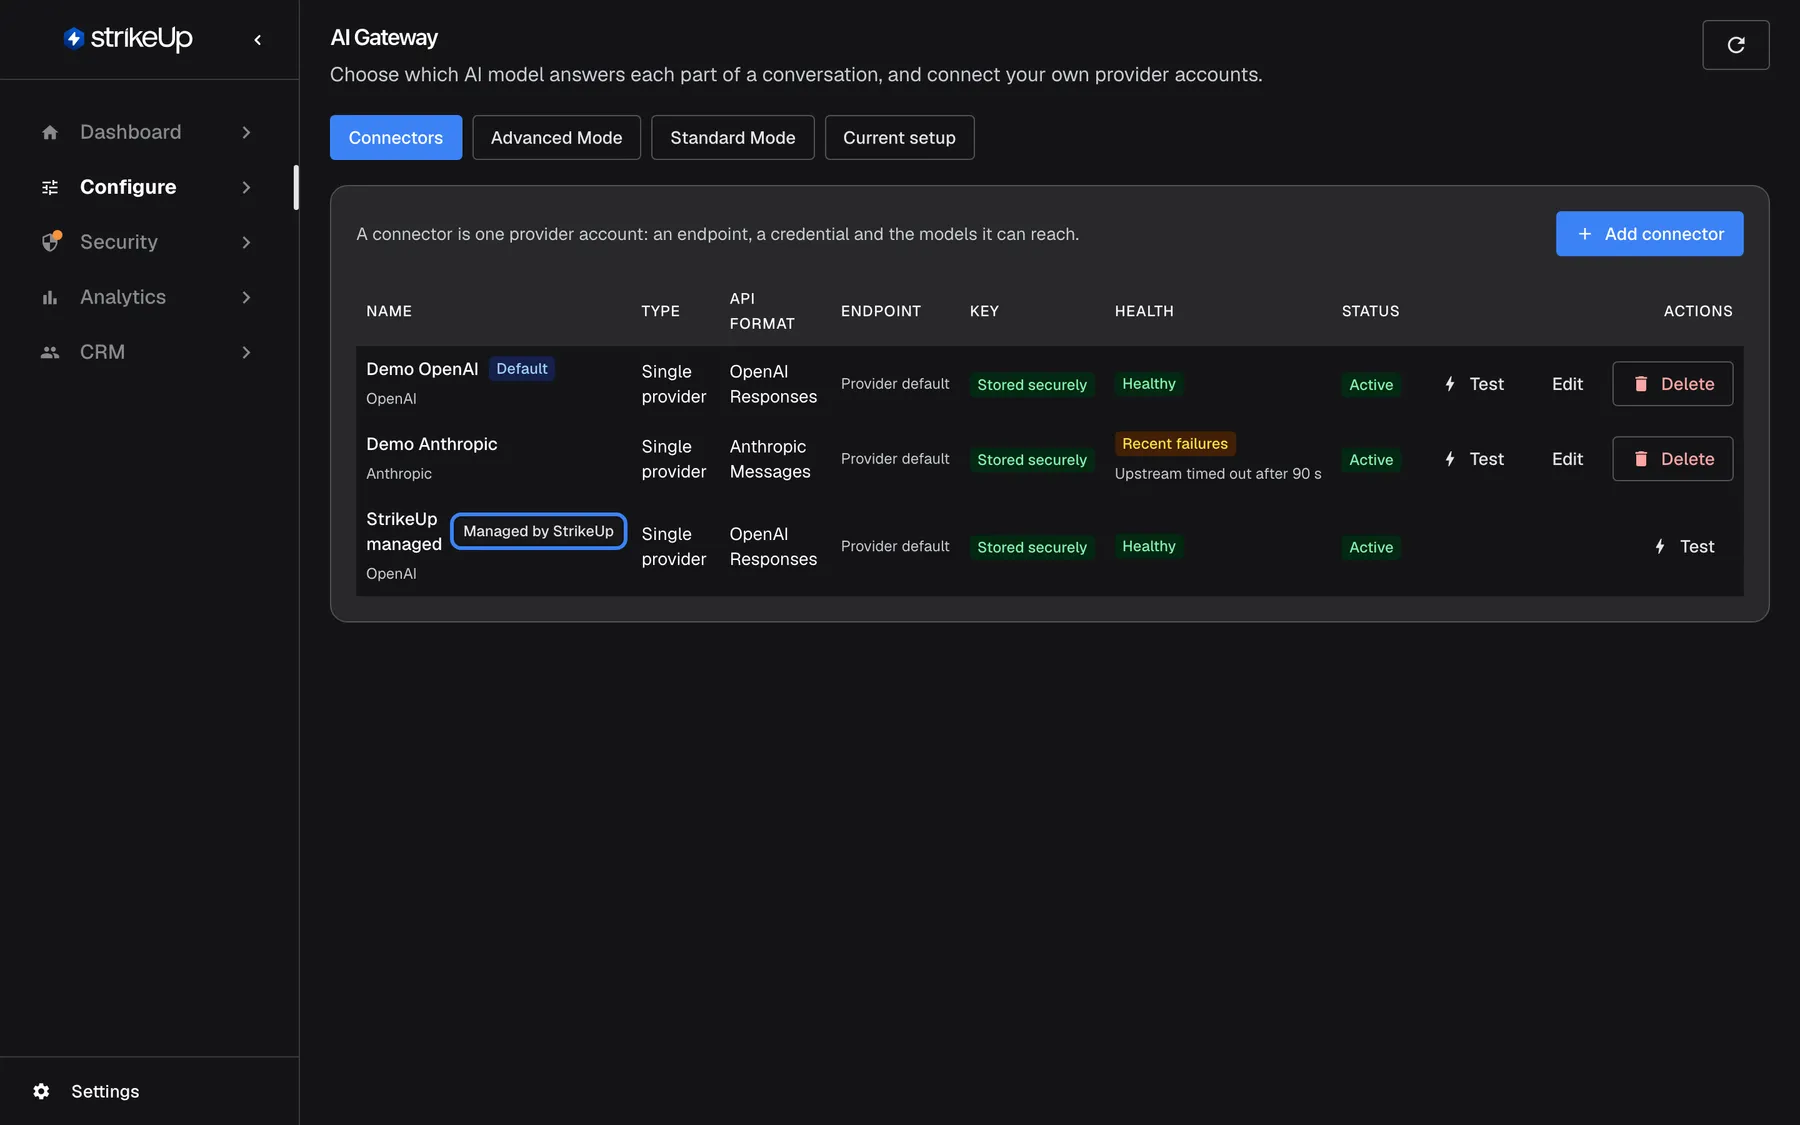Expand the Analytics menu chevron
Image resolution: width=1800 pixels, height=1125 pixels.
point(246,297)
